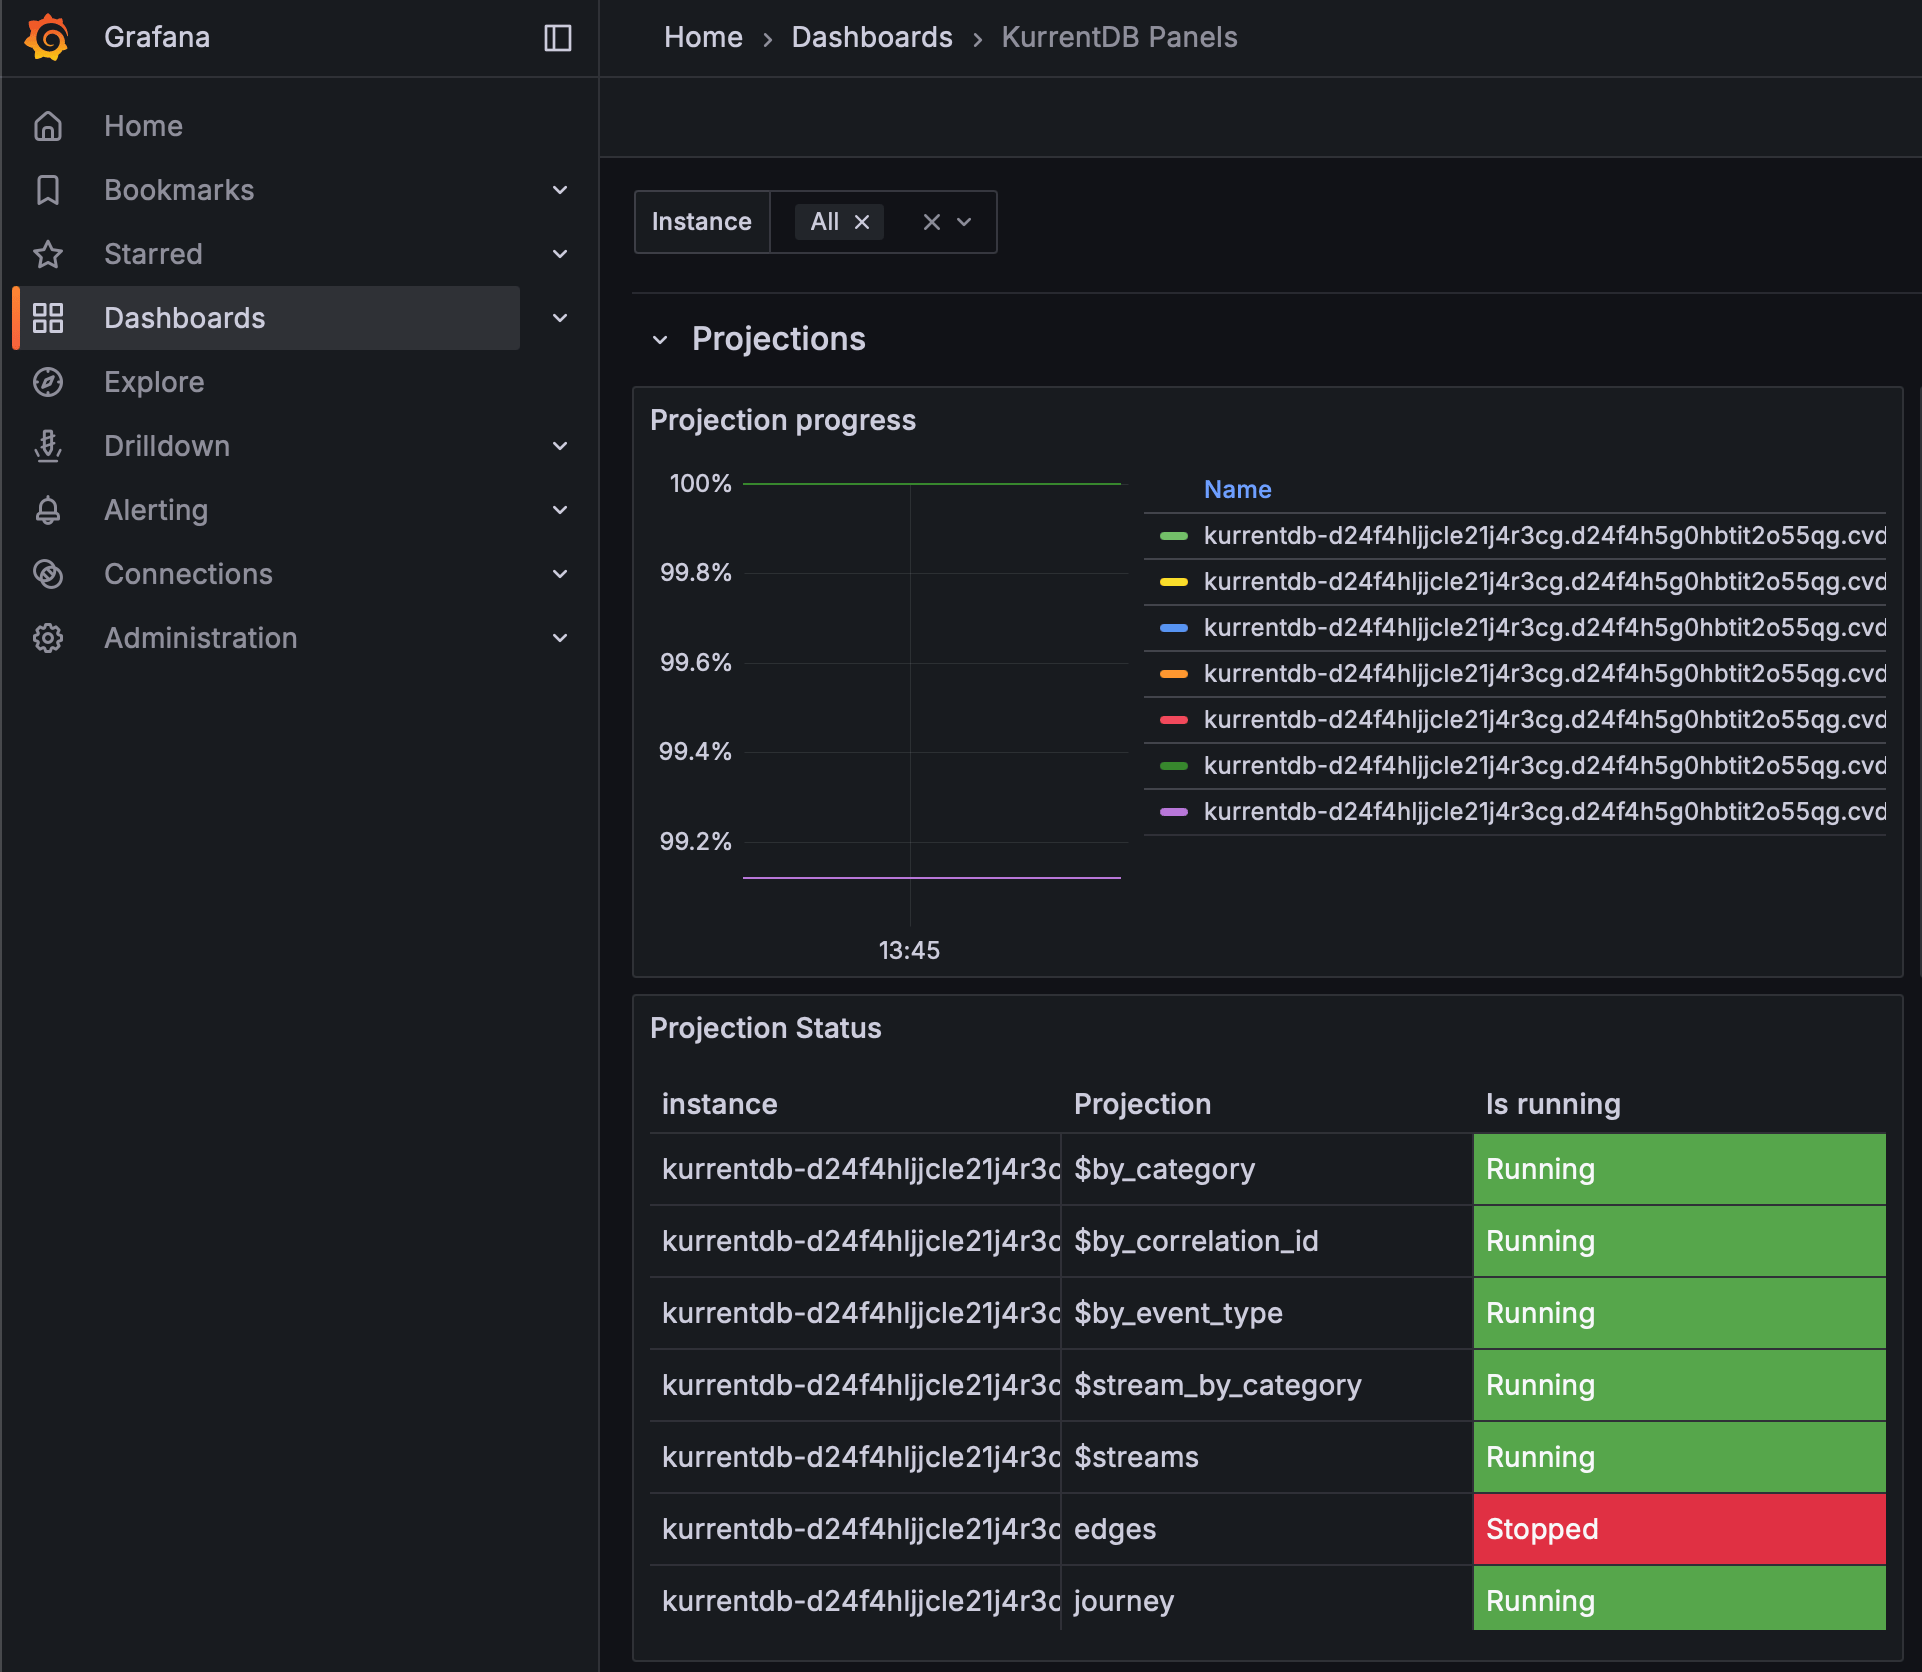Go to Dashboards breadcrumb link

click(871, 38)
